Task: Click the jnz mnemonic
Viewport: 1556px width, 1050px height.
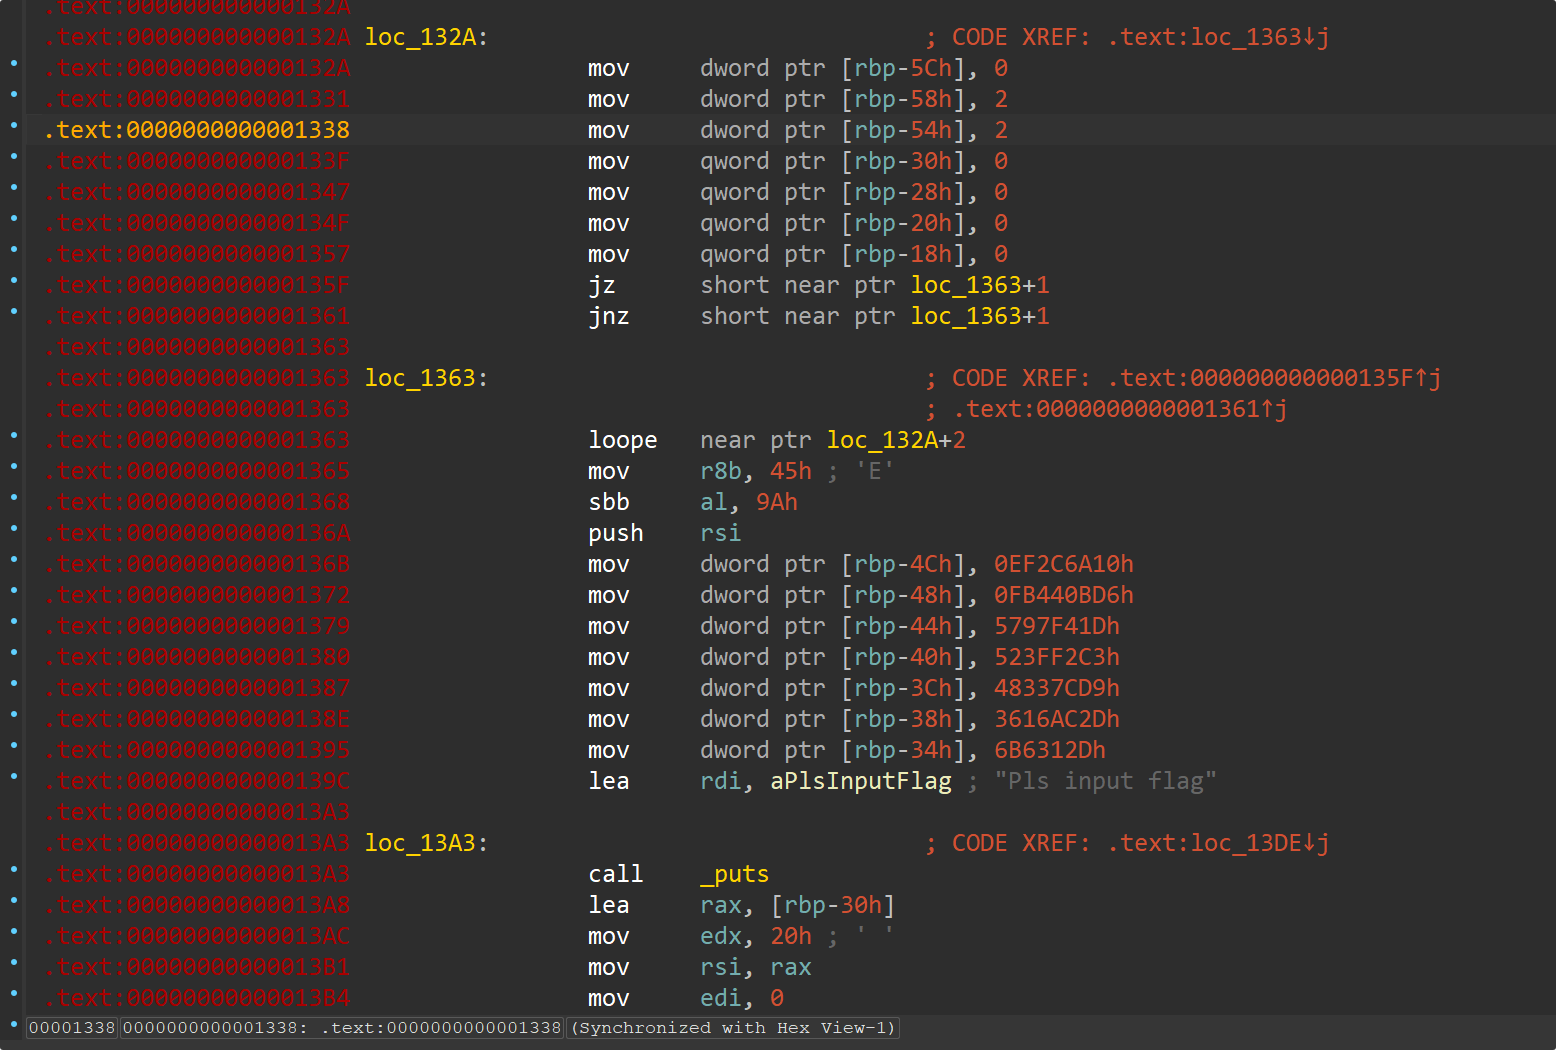Action: click(609, 316)
